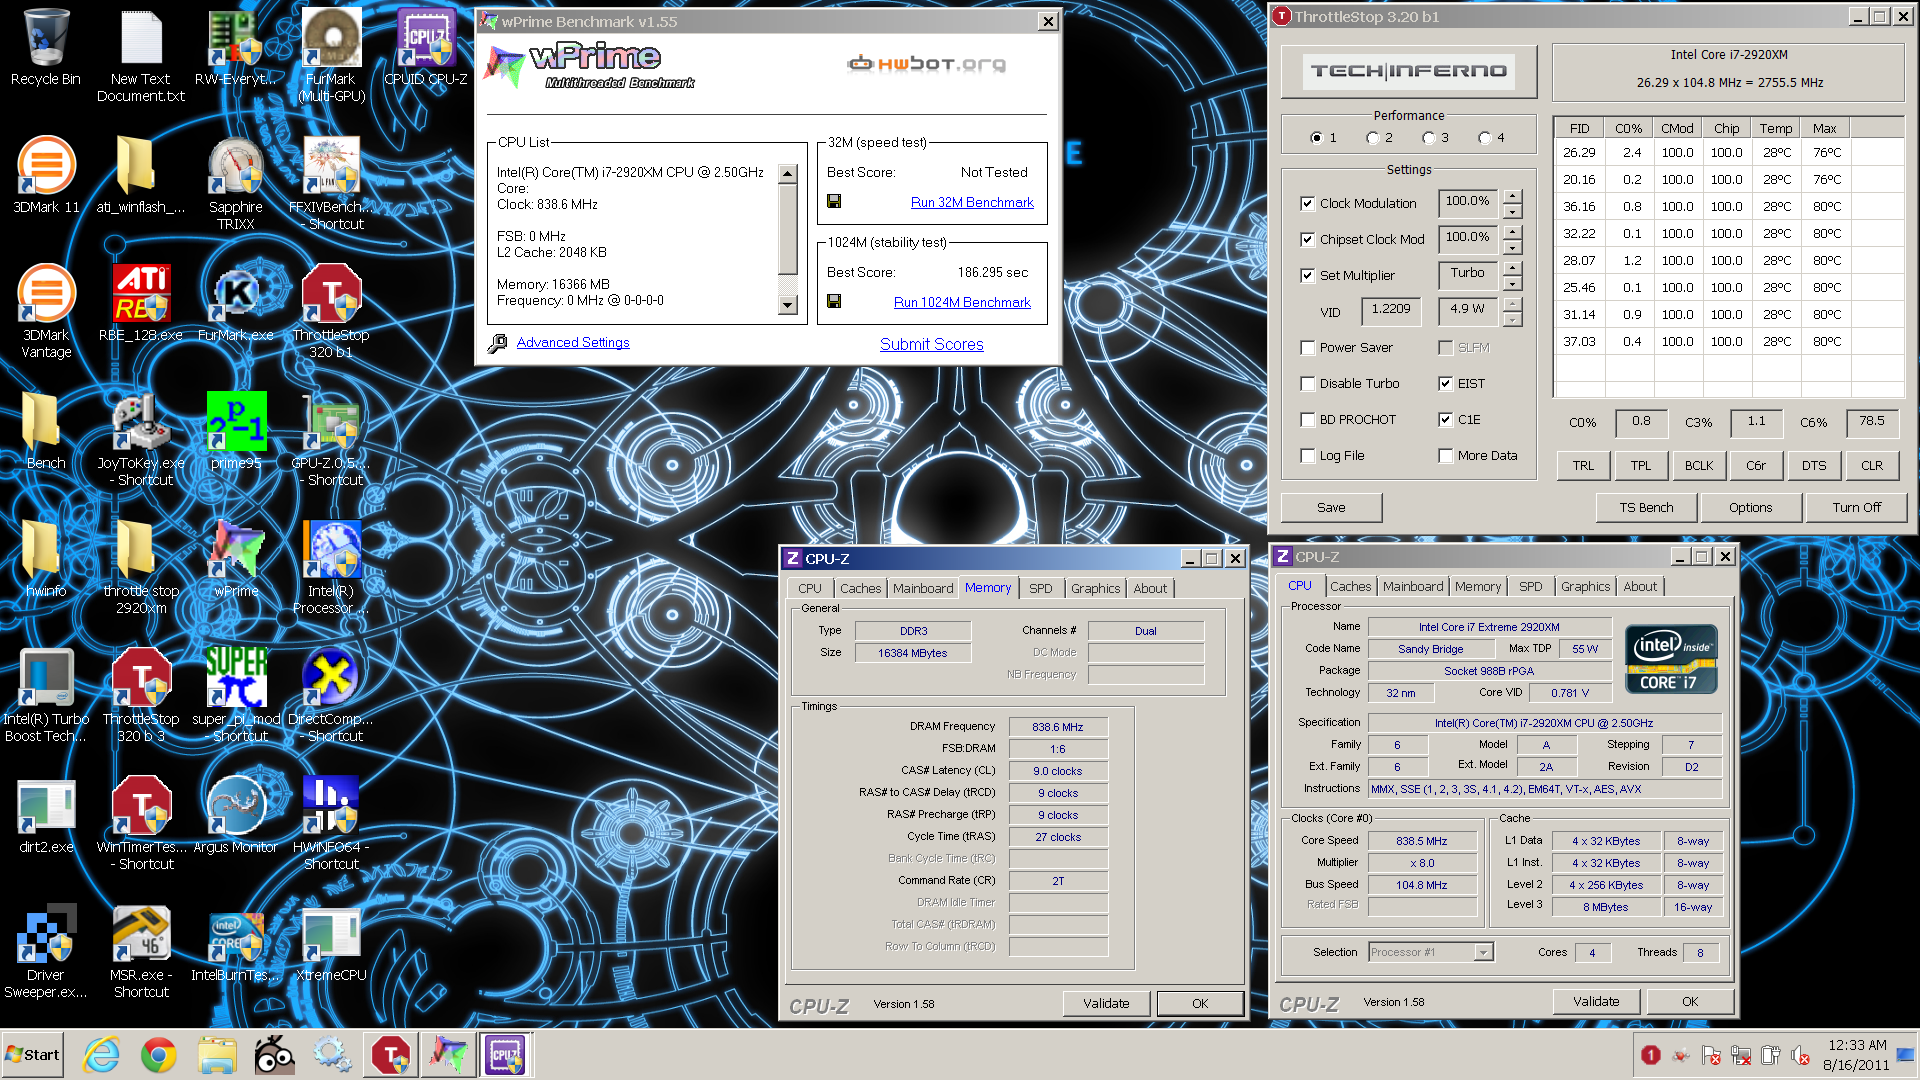Expand the Processor #1 selection dropdown
The image size is (1920, 1080).
[1483, 952]
